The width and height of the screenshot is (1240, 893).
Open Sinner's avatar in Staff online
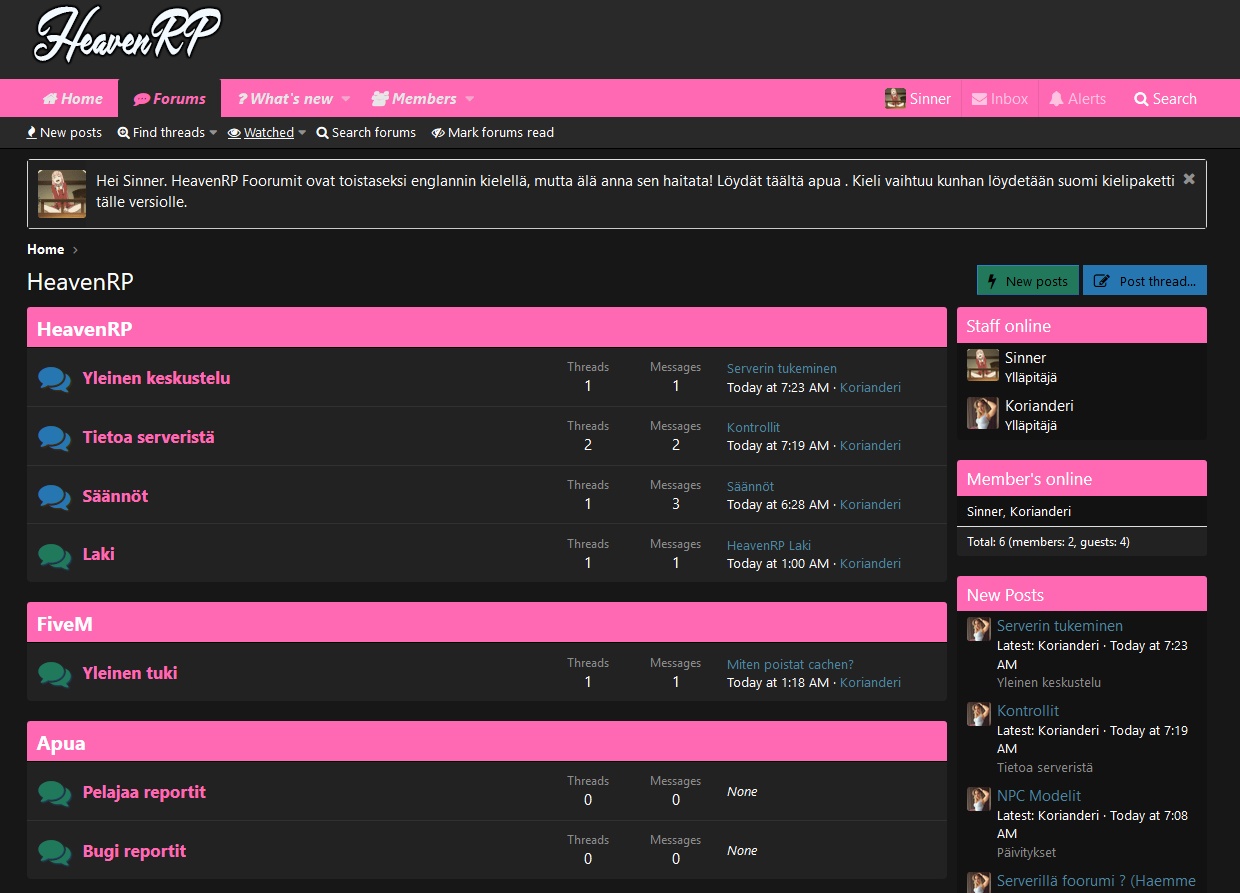click(983, 365)
